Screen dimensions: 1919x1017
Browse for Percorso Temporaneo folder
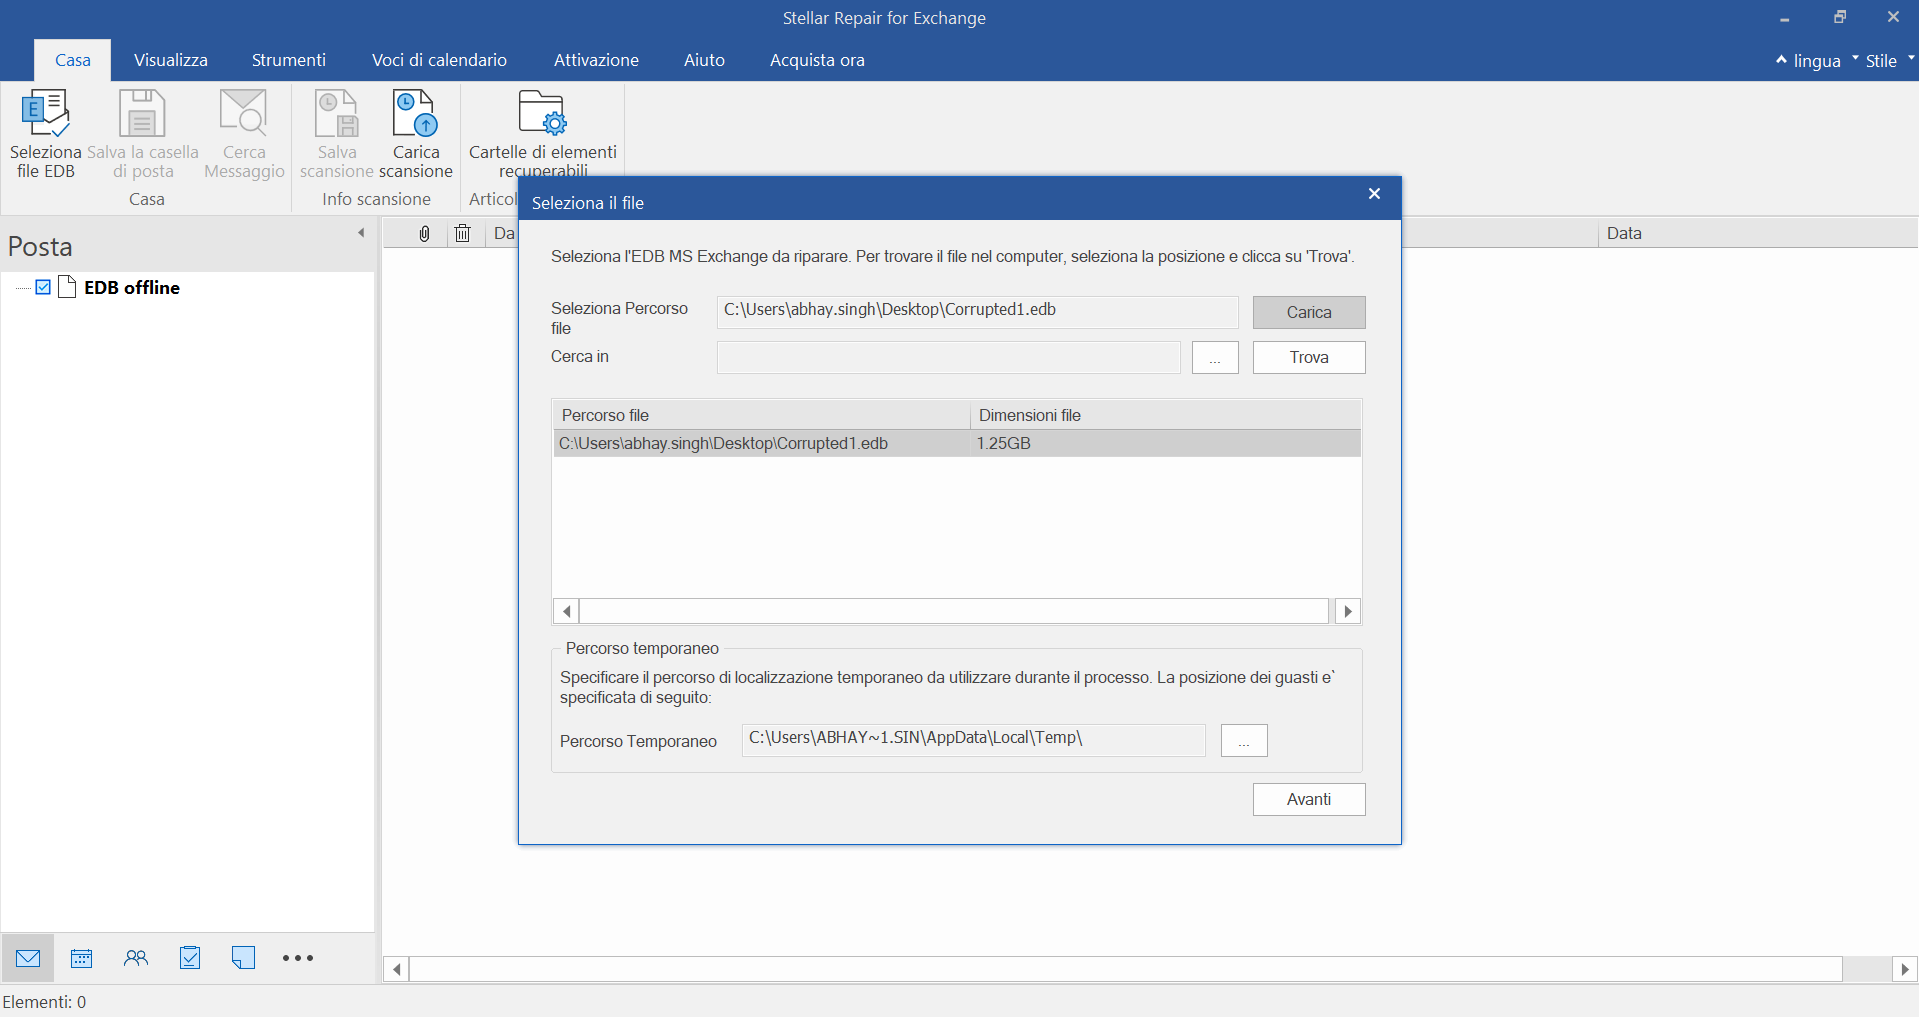click(1244, 741)
